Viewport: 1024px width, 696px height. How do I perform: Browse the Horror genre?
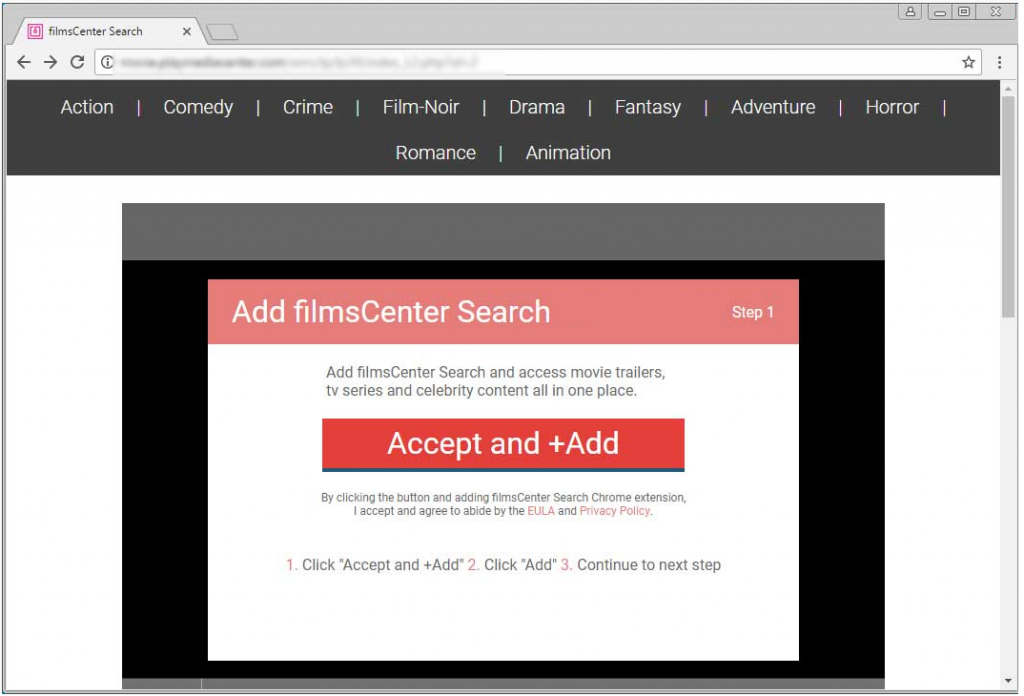[892, 107]
